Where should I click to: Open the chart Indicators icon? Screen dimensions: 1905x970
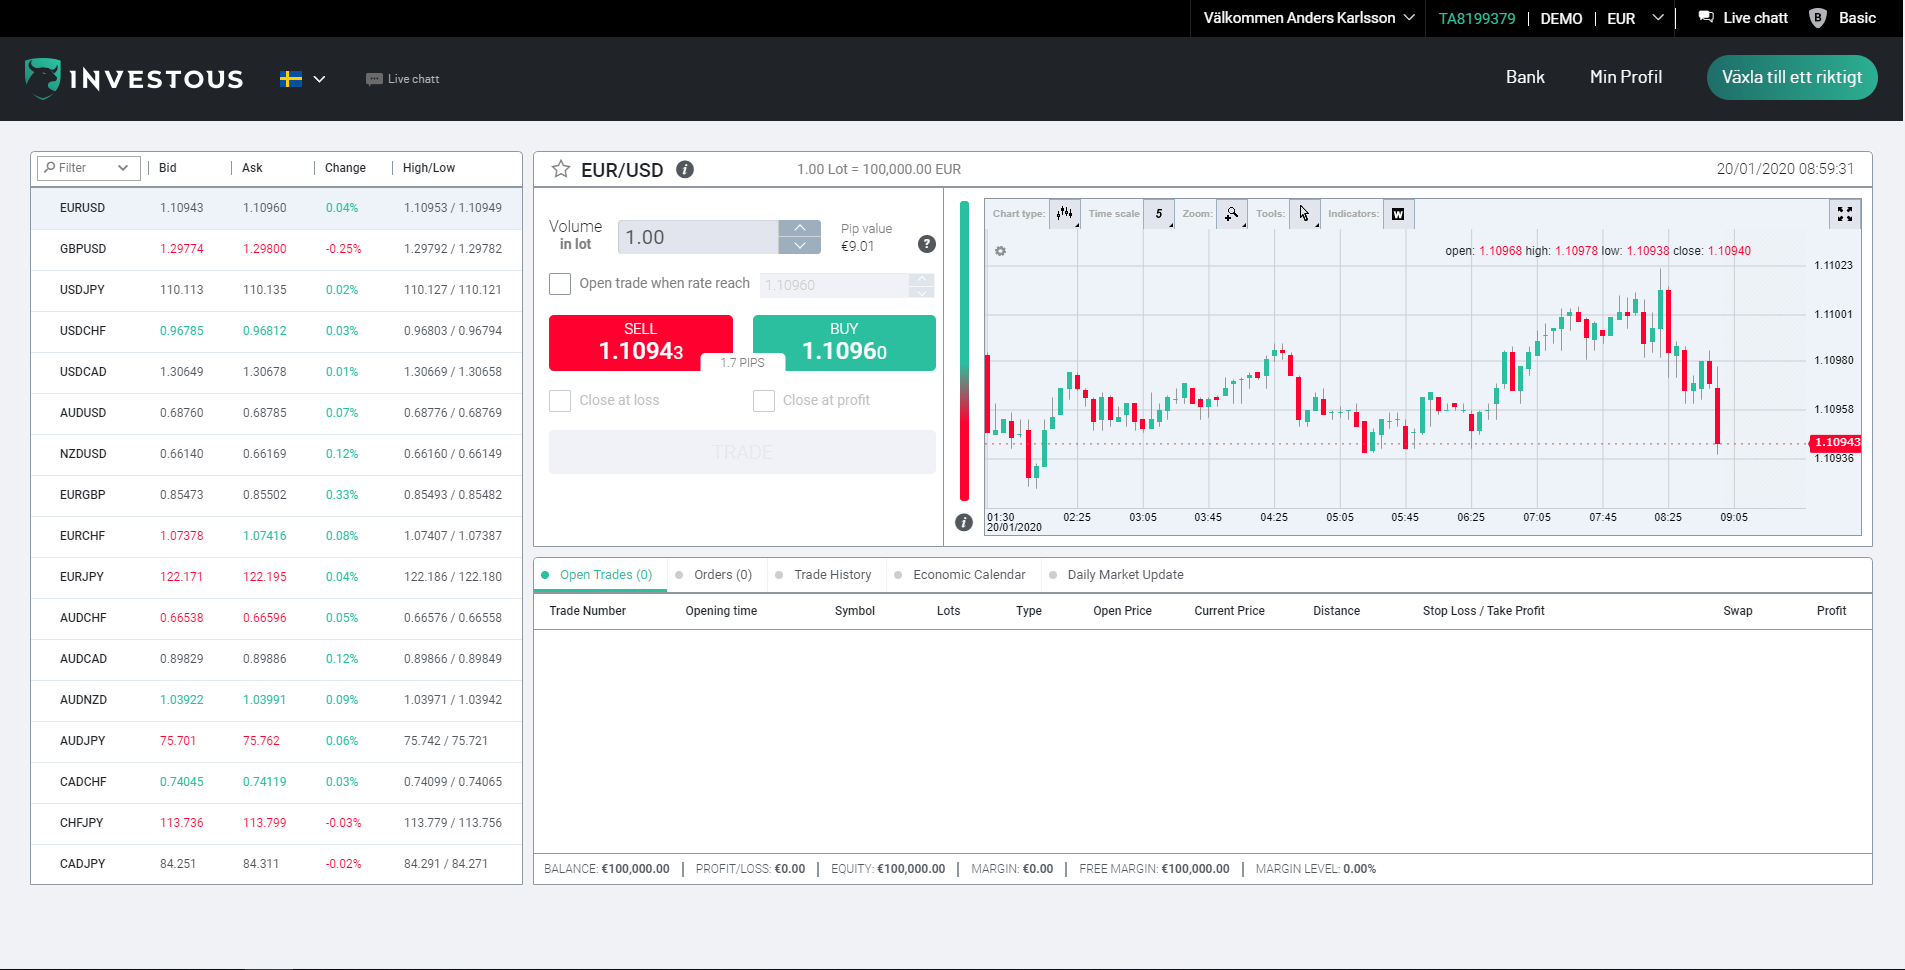pos(1398,213)
